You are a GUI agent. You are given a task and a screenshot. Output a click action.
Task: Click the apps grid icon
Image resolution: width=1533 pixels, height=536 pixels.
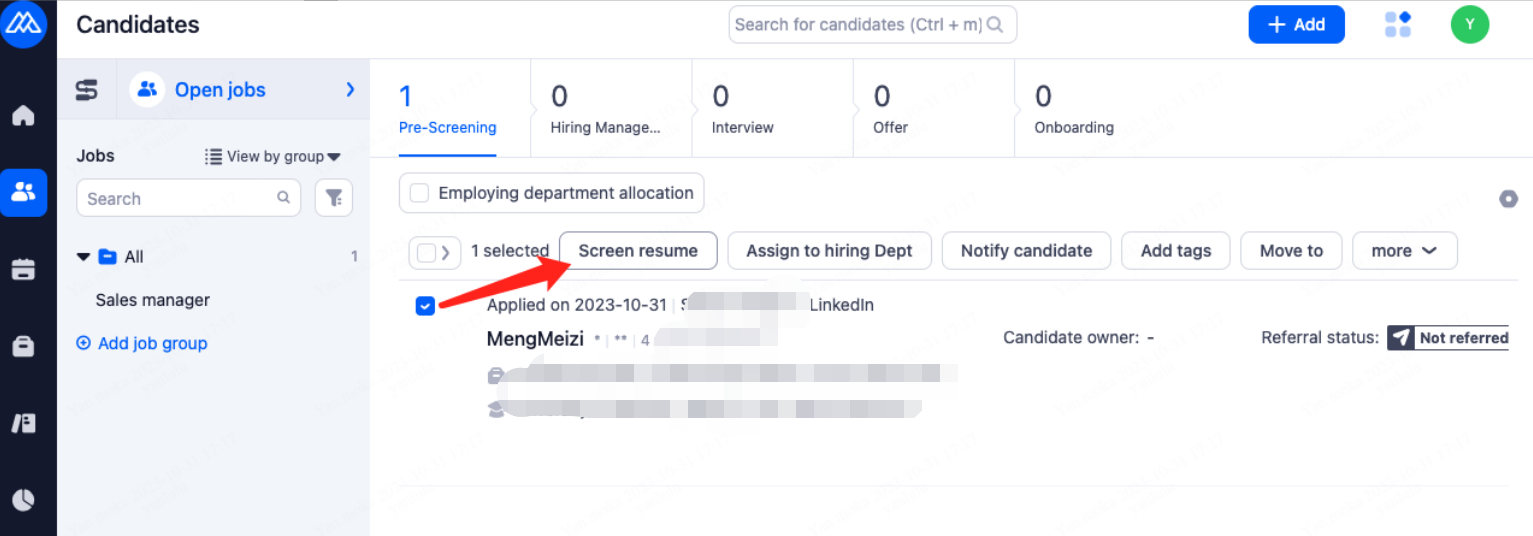(x=1397, y=25)
